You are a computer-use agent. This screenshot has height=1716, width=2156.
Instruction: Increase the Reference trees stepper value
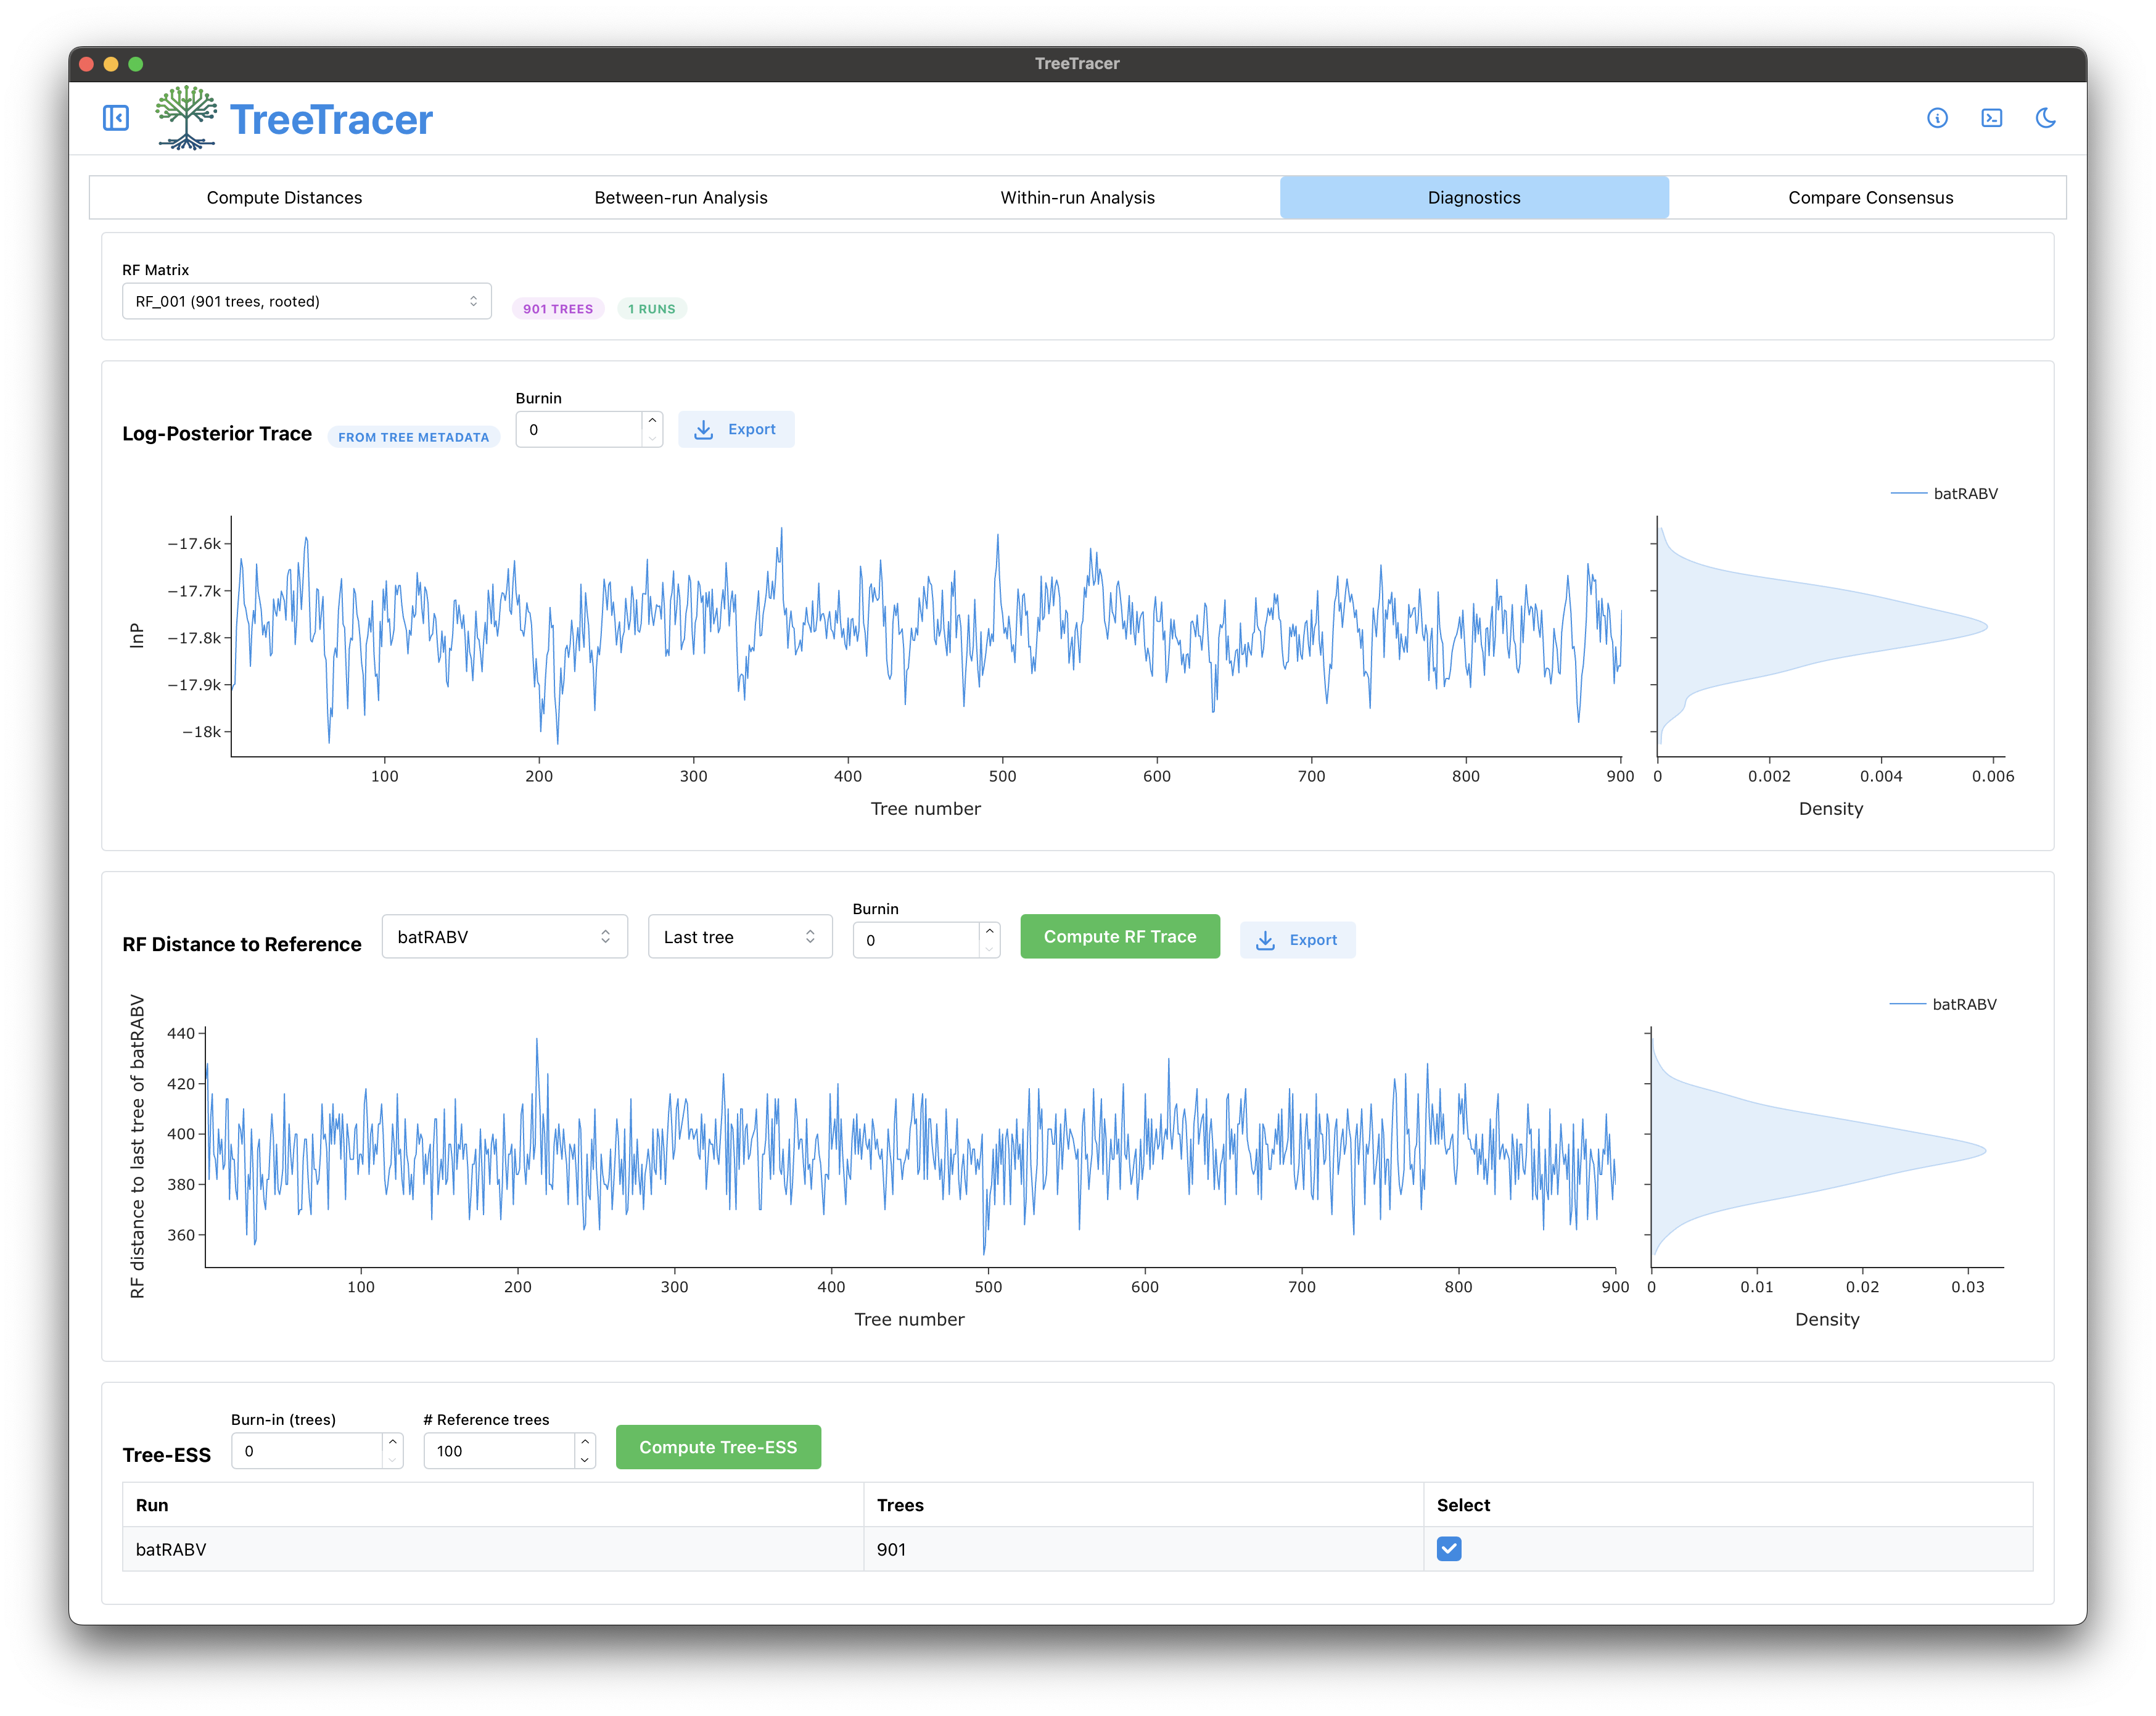[585, 1442]
